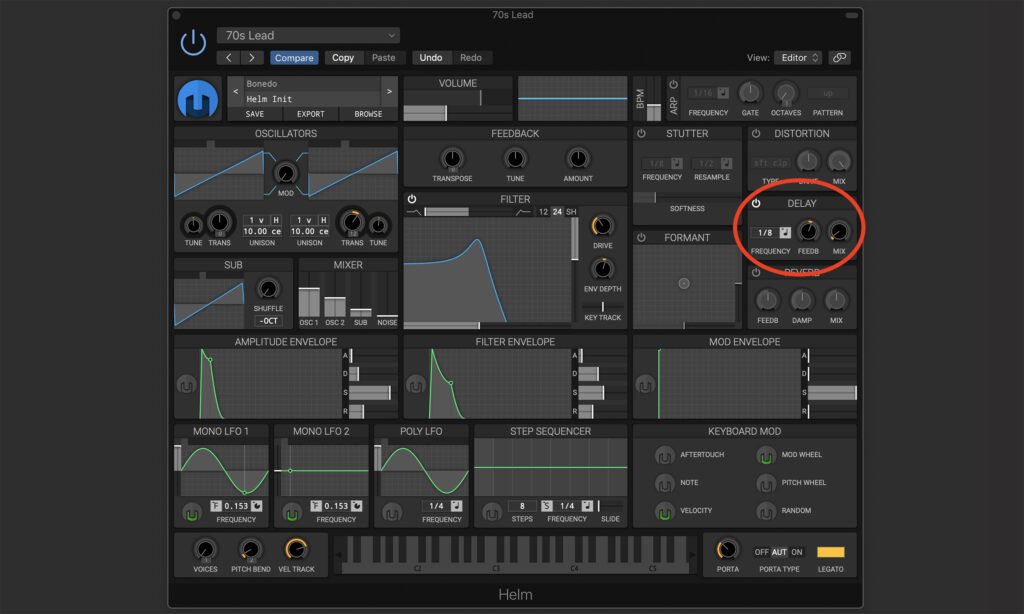Click Poly LFO frequency sync note icon

click(x=456, y=506)
